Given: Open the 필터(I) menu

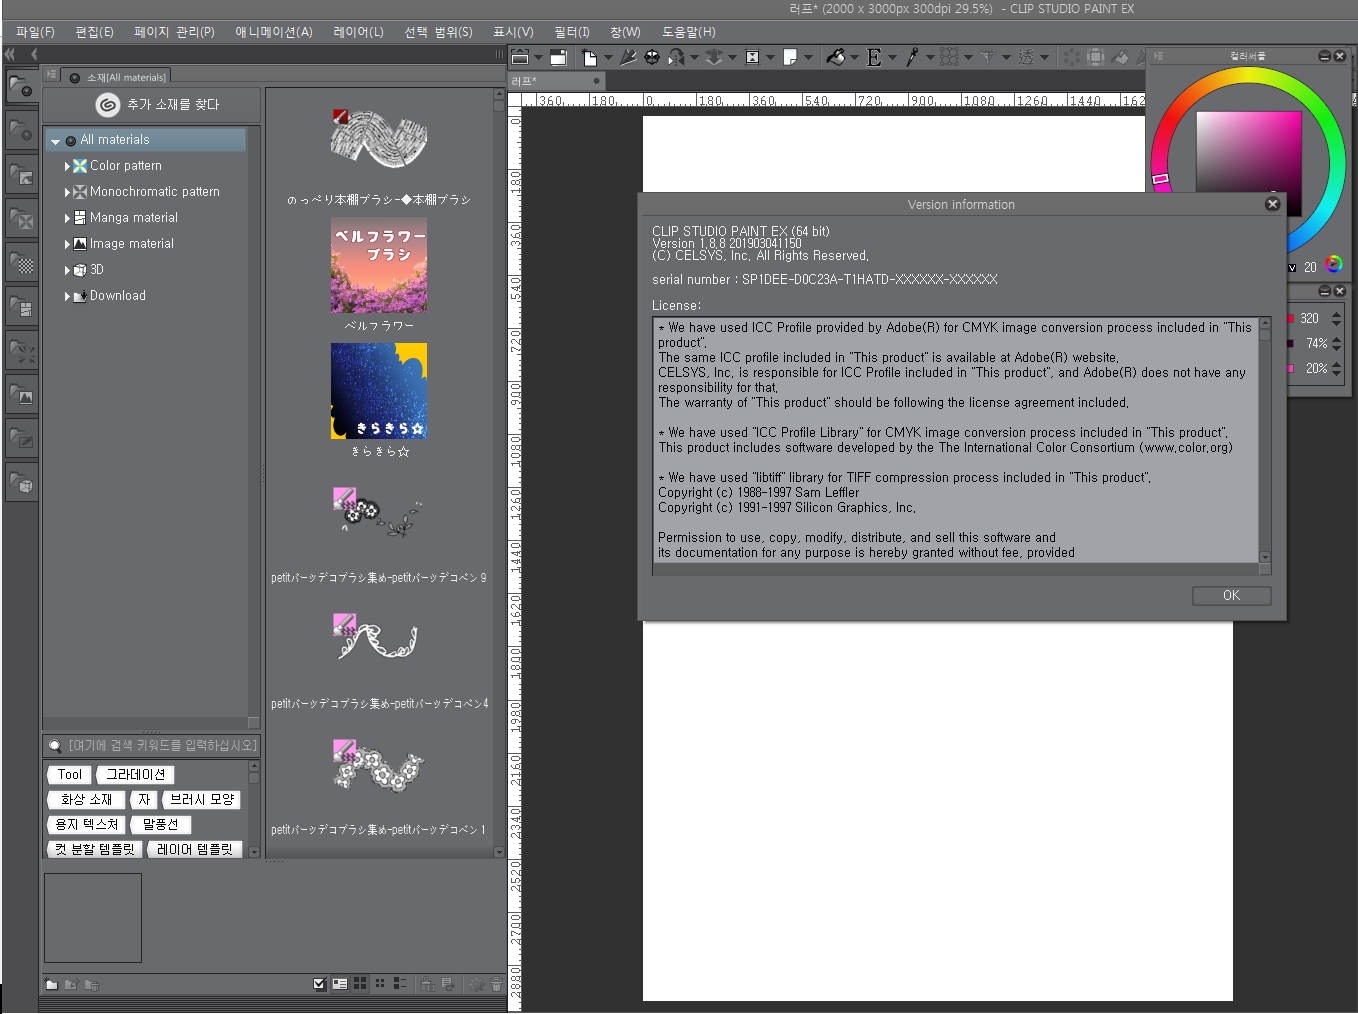Looking at the screenshot, I should 571,32.
